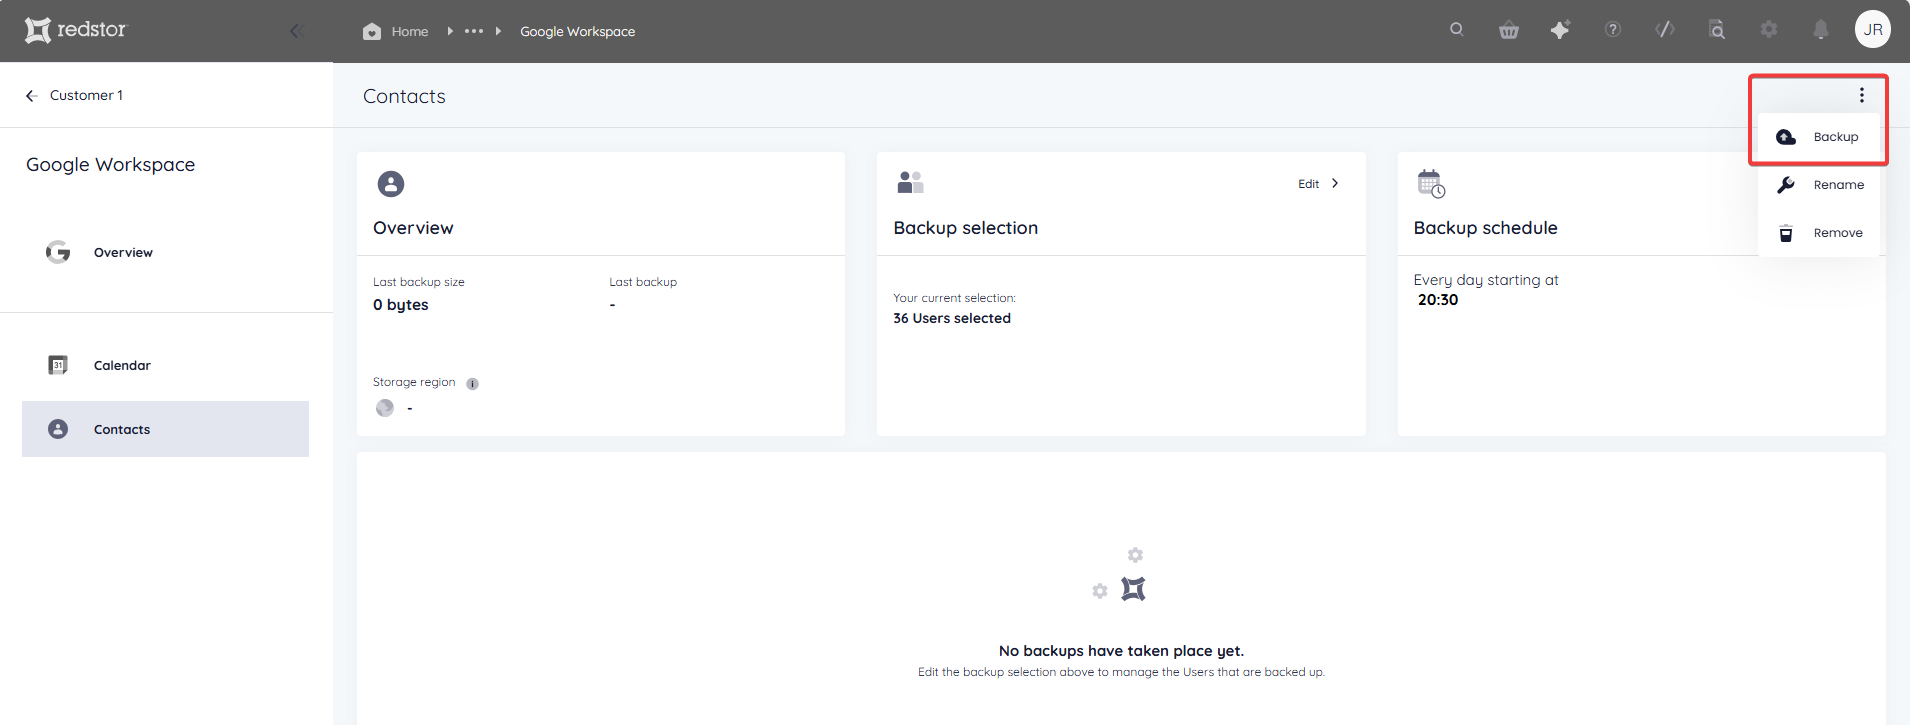Screen dimensions: 1910x725
Task: Open the Google Workspace breadcrumb
Action: point(577,31)
